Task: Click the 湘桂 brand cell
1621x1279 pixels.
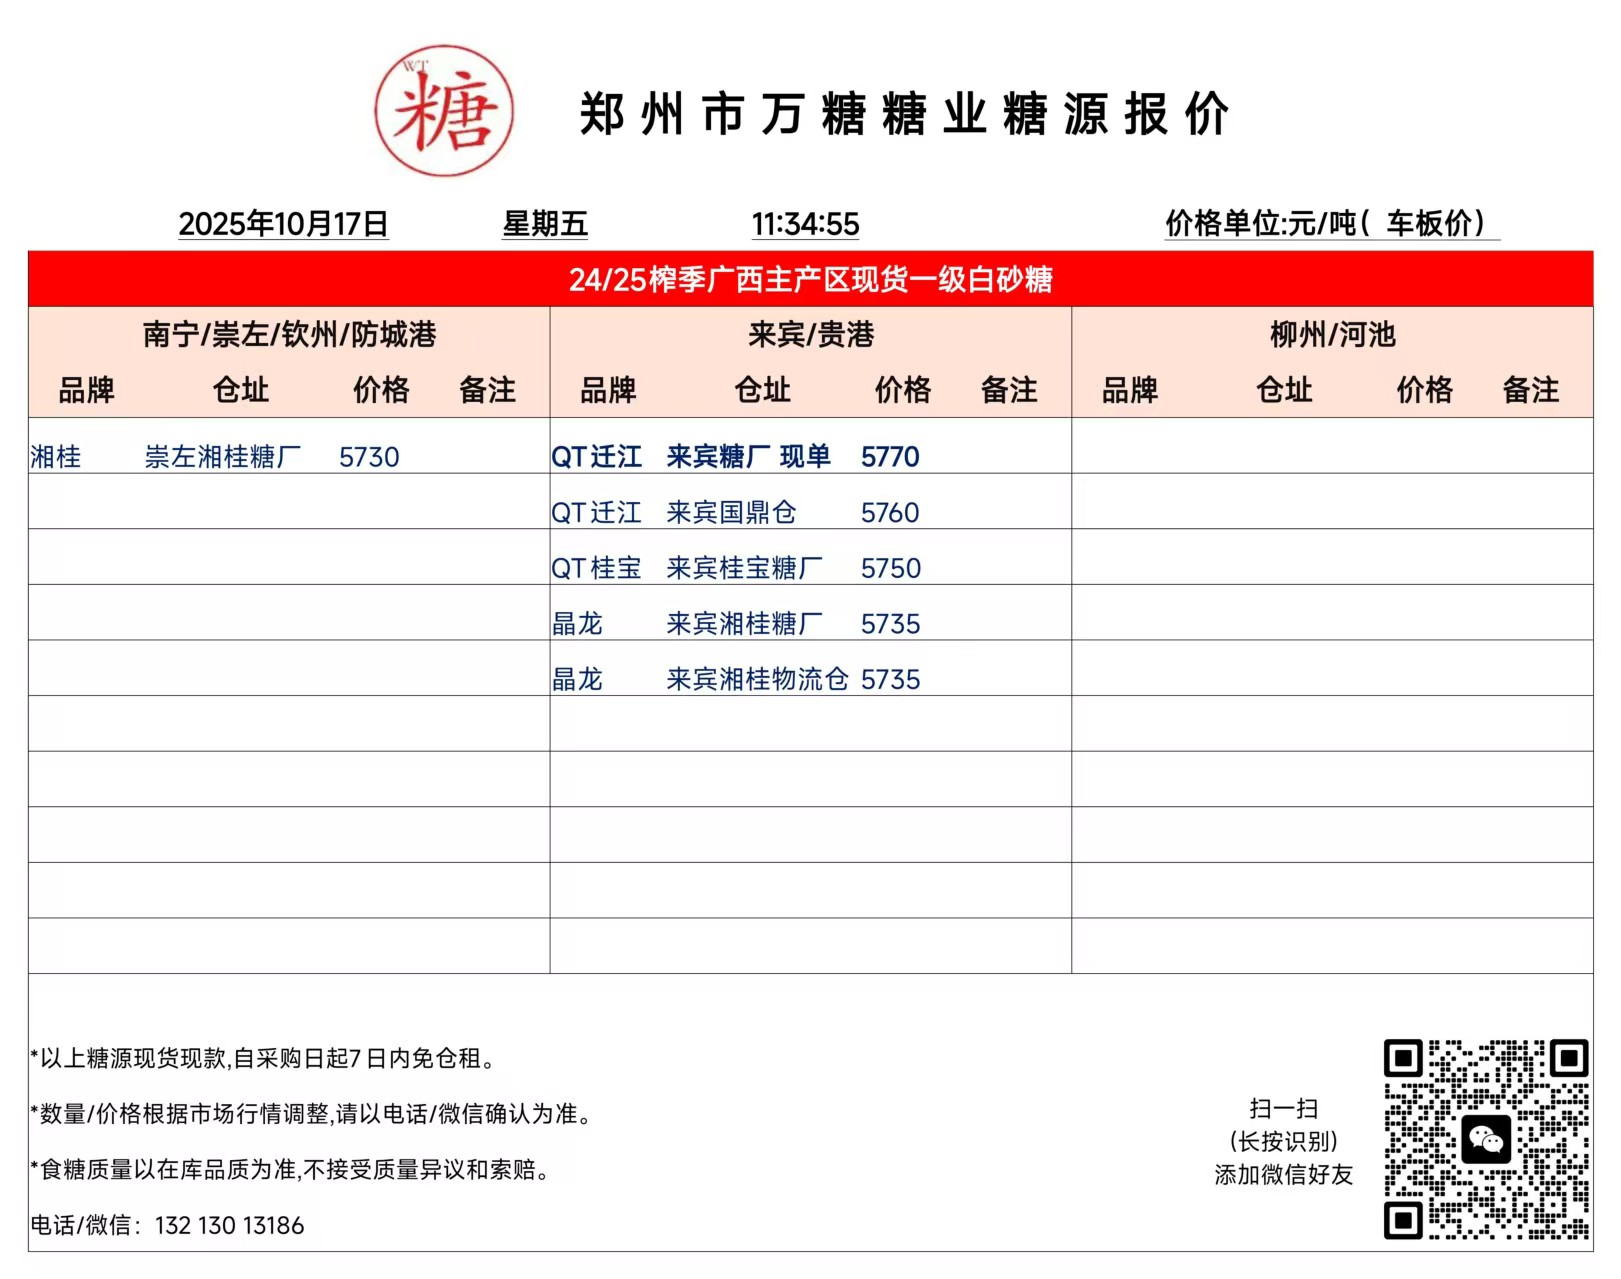Action: click(56, 457)
